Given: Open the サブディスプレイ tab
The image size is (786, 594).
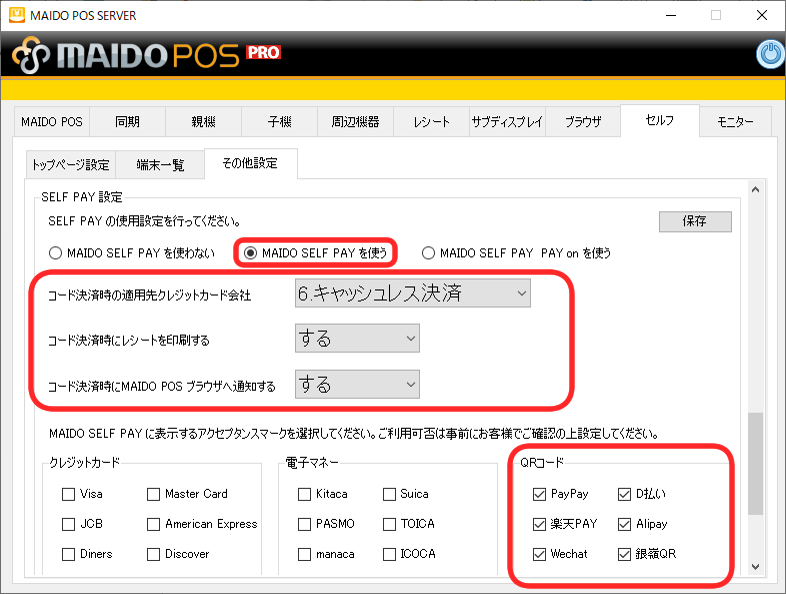Looking at the screenshot, I should click(507, 122).
